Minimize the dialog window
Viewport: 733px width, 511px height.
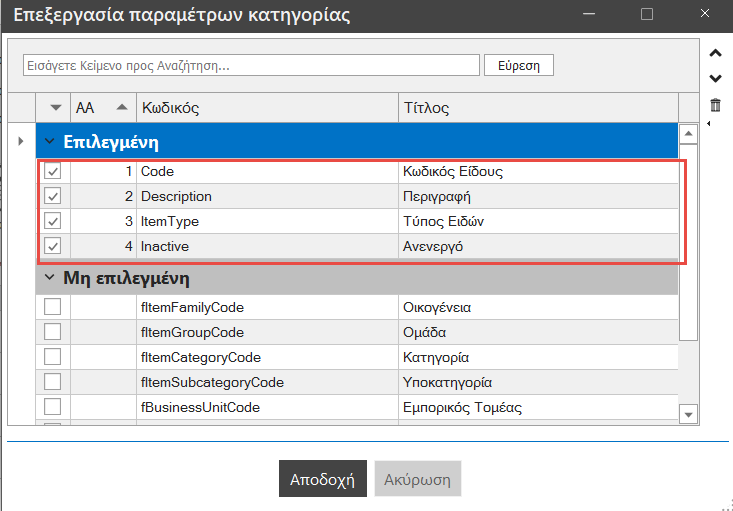tap(589, 14)
